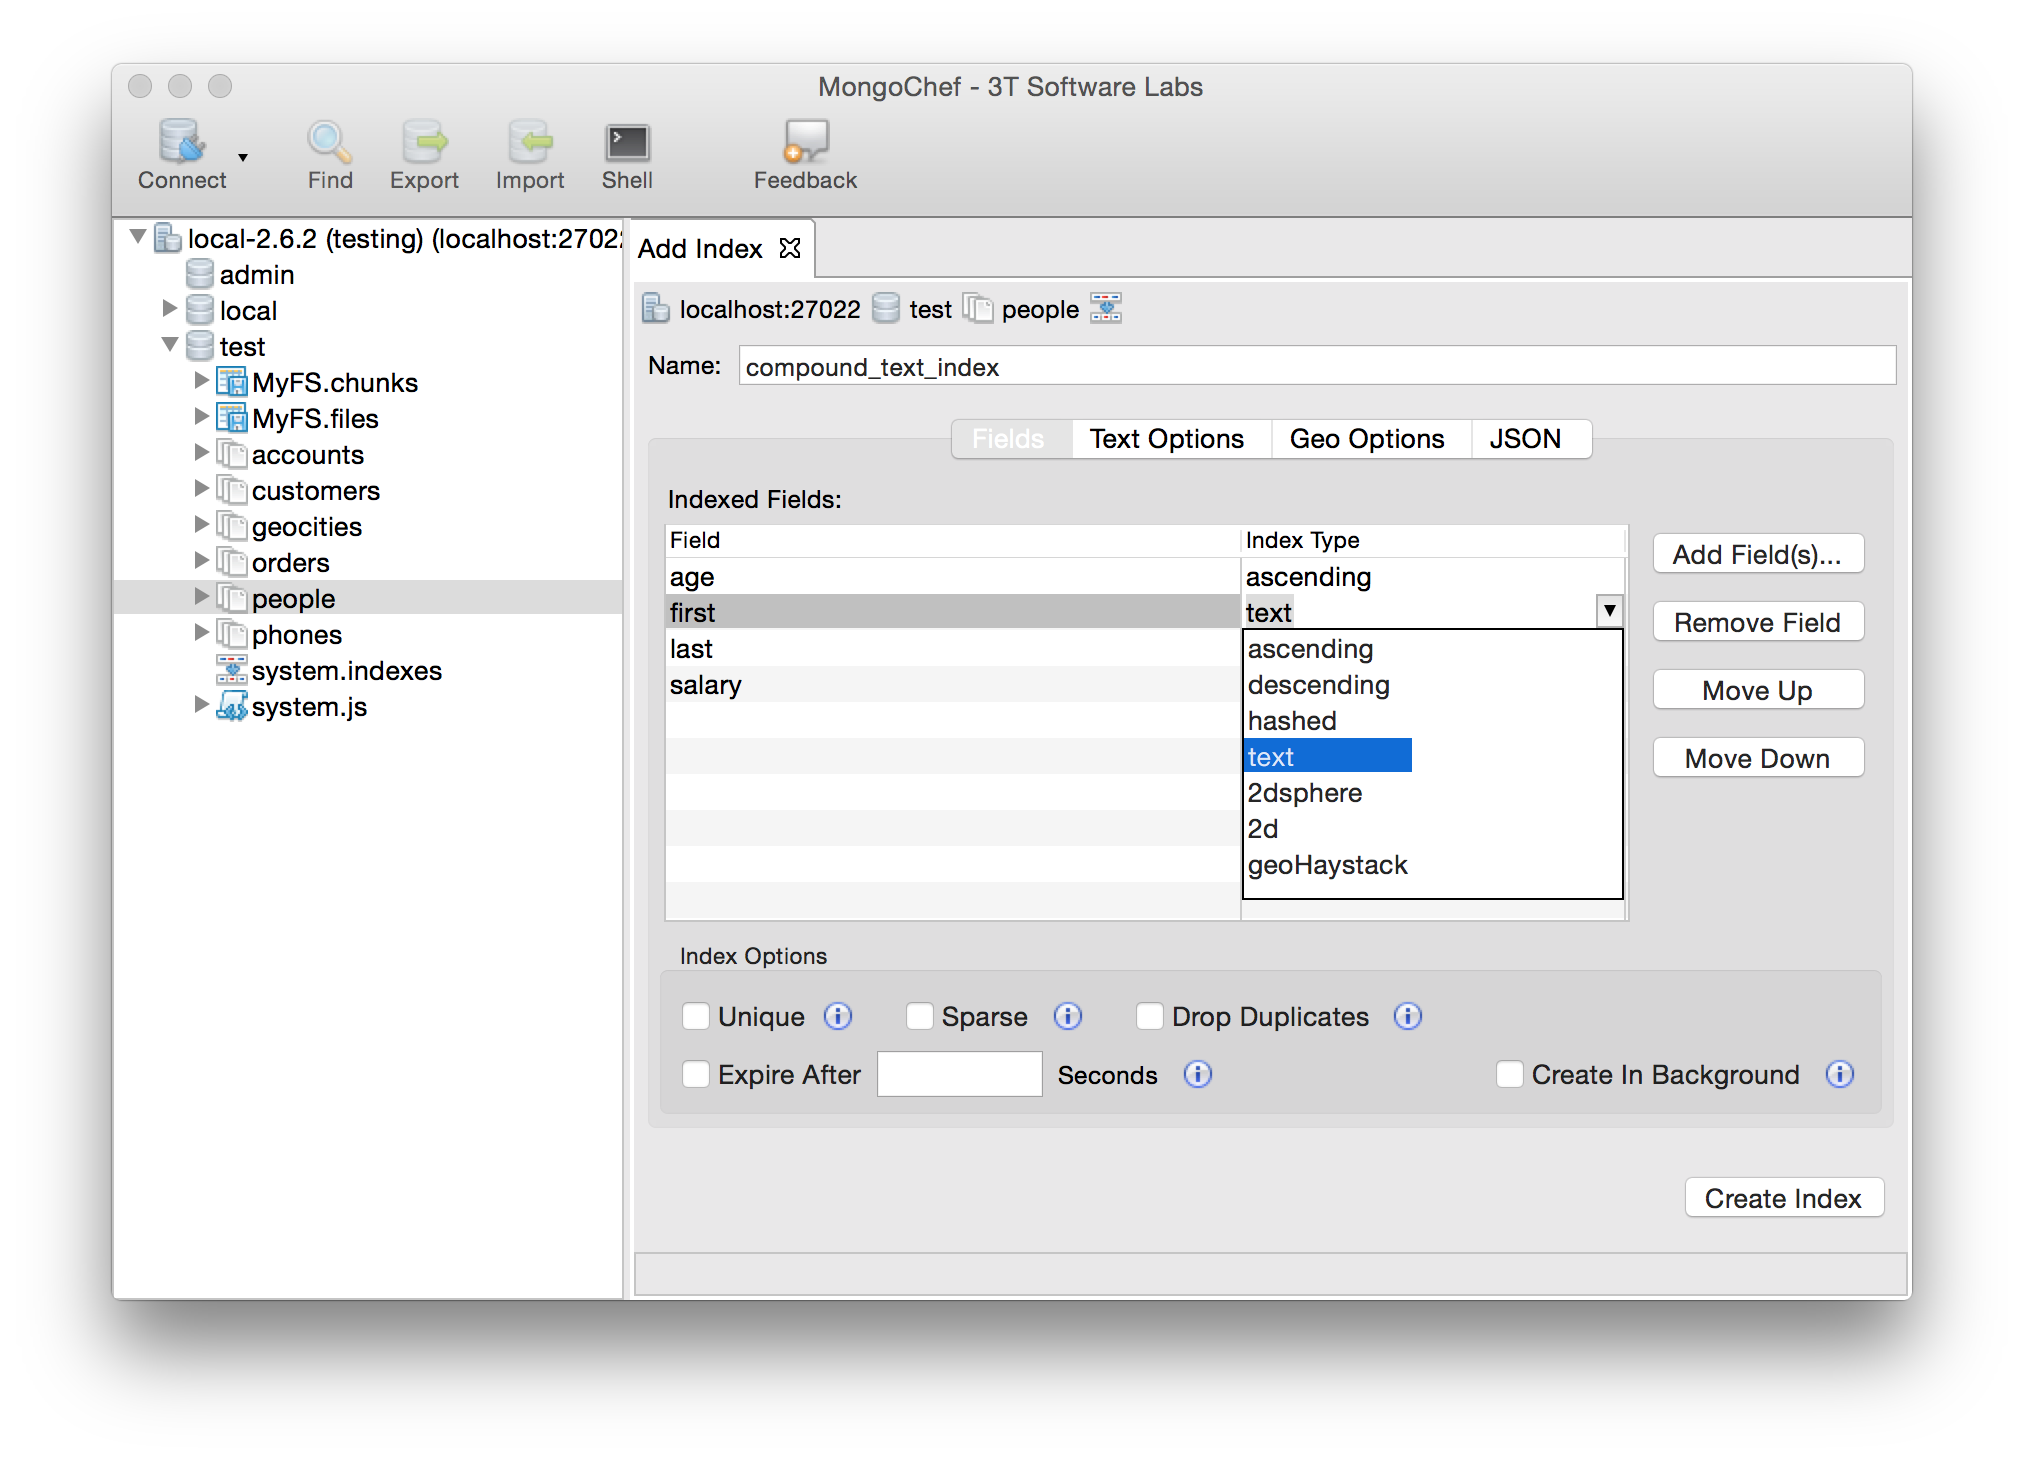Click the Find magnifier icon
The height and width of the screenshot is (1460, 2024).
[x=329, y=142]
